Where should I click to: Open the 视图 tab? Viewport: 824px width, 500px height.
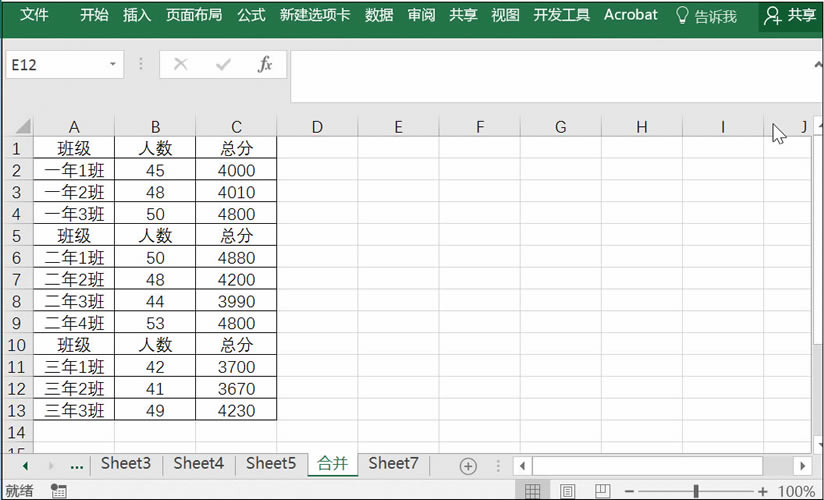click(505, 15)
